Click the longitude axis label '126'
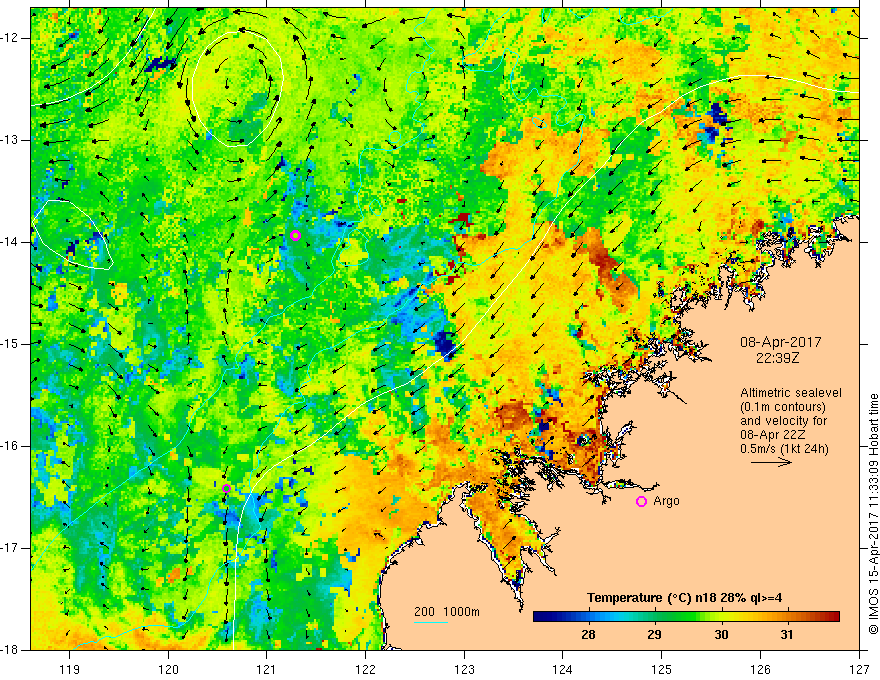This screenshot has width=880, height=680. [760, 669]
